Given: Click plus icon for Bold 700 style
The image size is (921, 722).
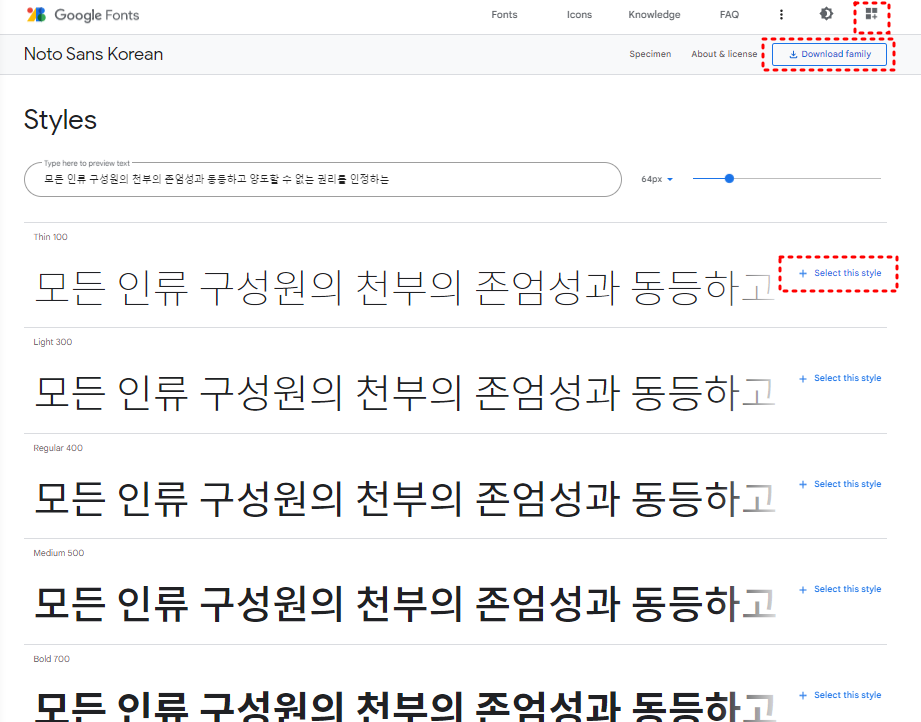Looking at the screenshot, I should click(x=803, y=695).
